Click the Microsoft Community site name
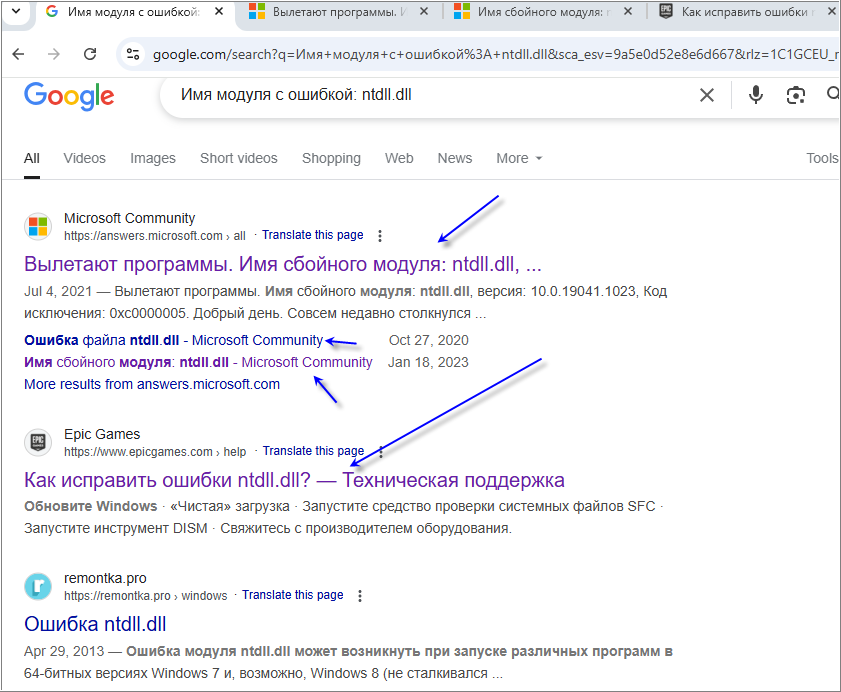The image size is (841, 692). (129, 218)
